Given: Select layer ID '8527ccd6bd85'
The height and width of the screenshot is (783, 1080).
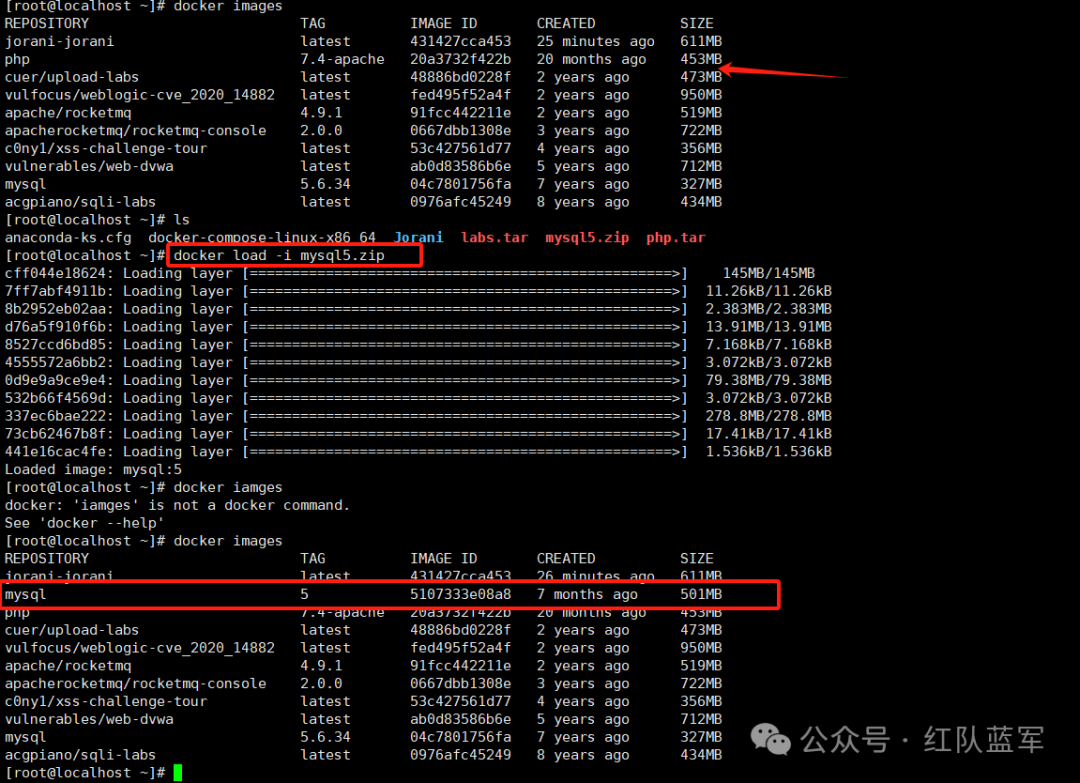Looking at the screenshot, I should 55,345.
